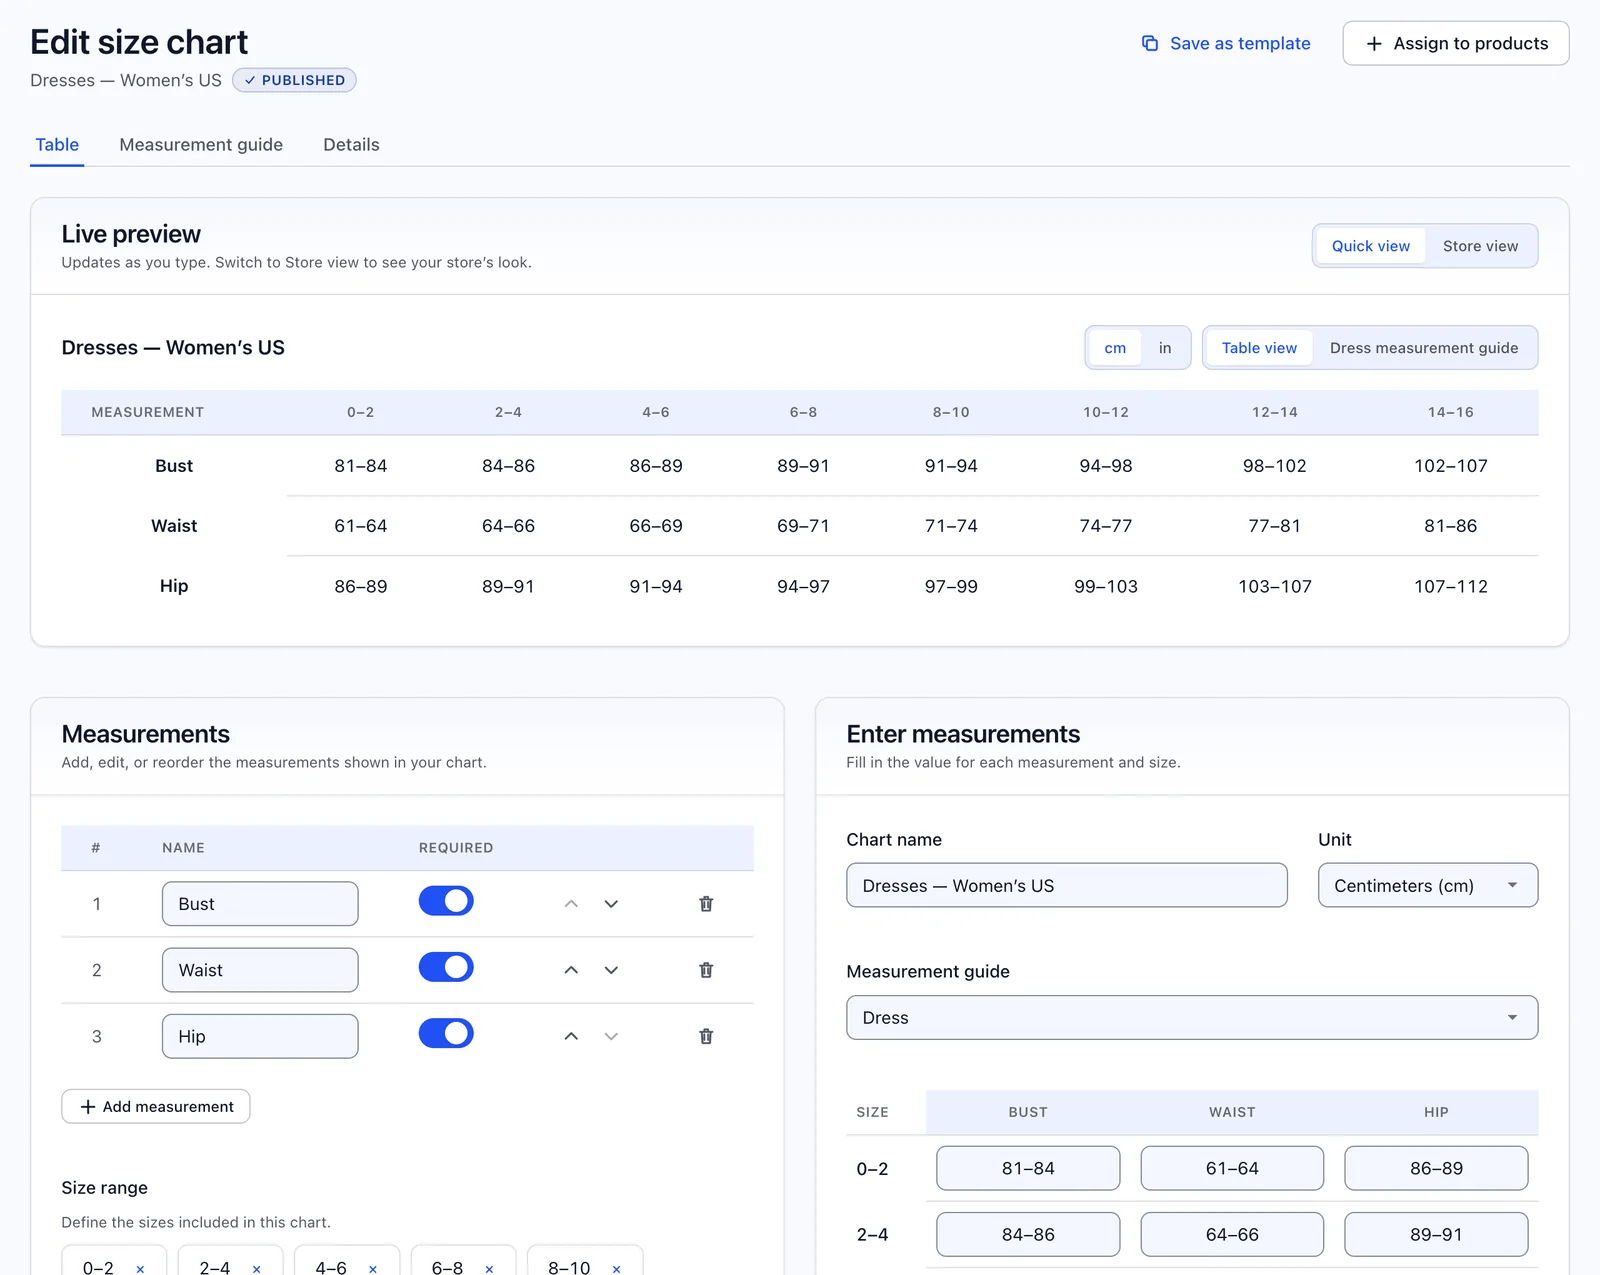Select Quick view preview mode

pyautogui.click(x=1370, y=246)
